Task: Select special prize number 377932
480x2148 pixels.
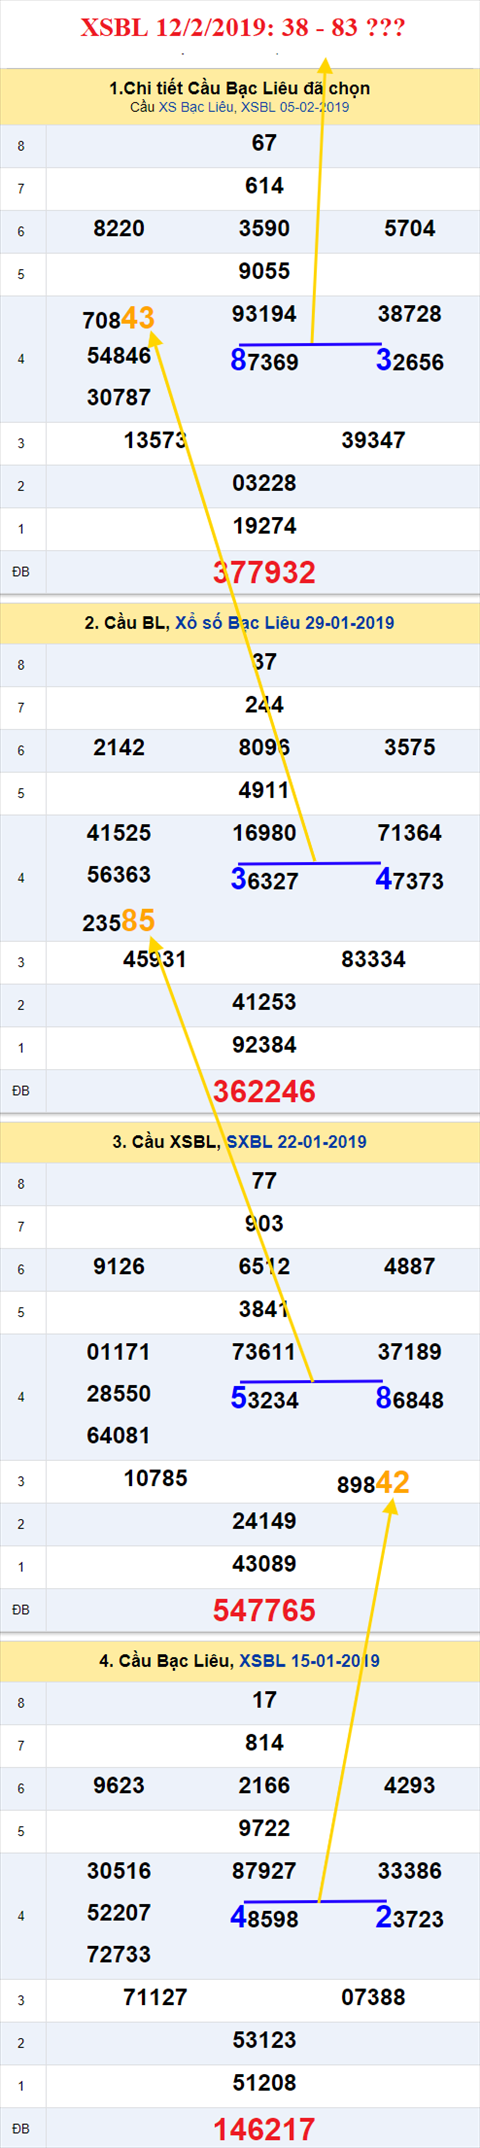Action: click(264, 572)
